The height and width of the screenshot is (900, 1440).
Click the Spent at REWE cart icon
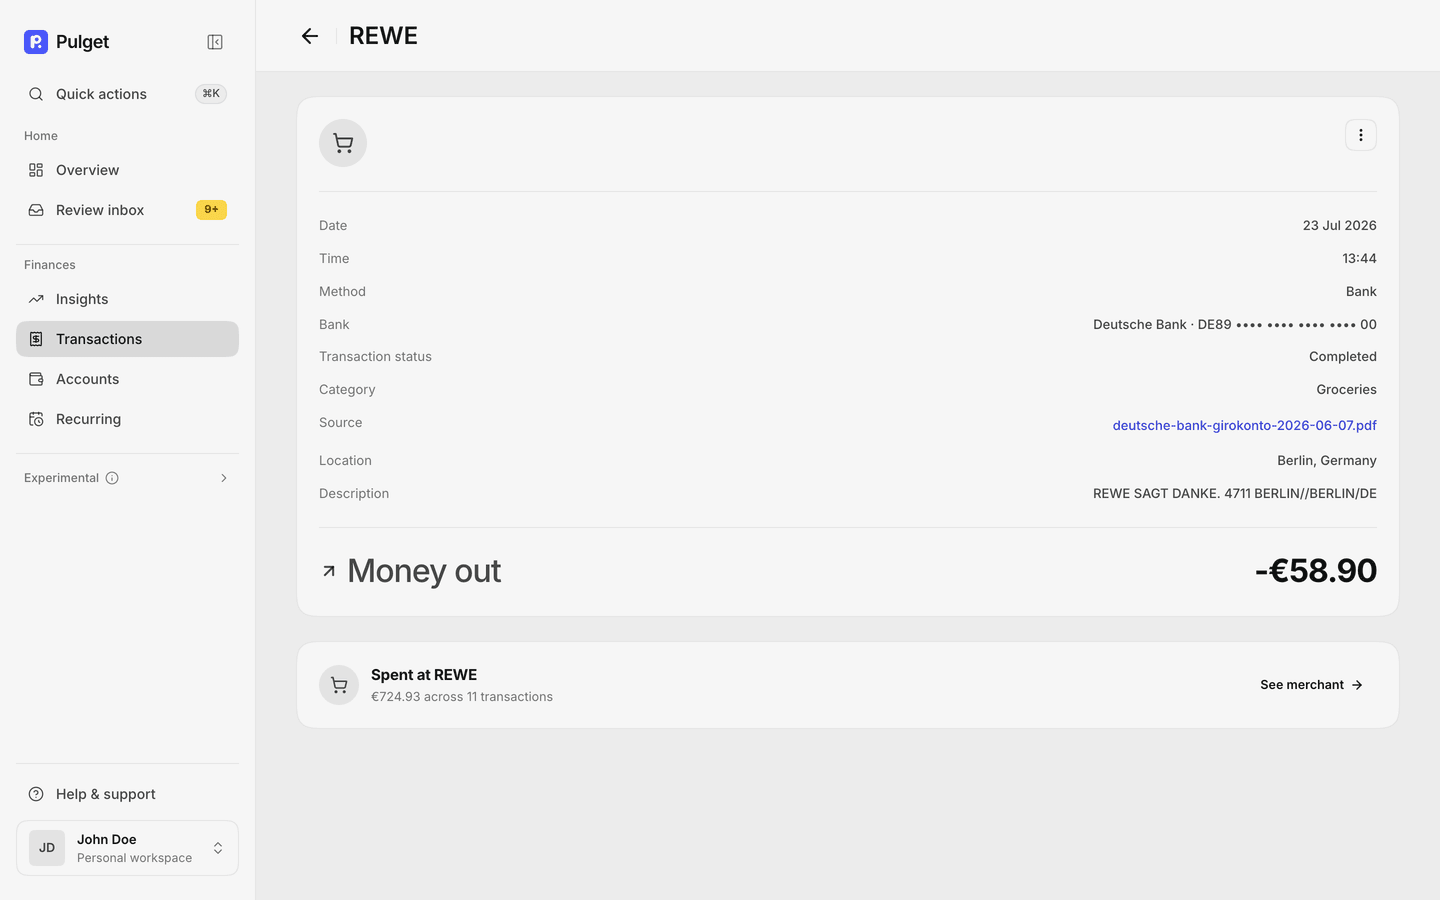pos(339,685)
